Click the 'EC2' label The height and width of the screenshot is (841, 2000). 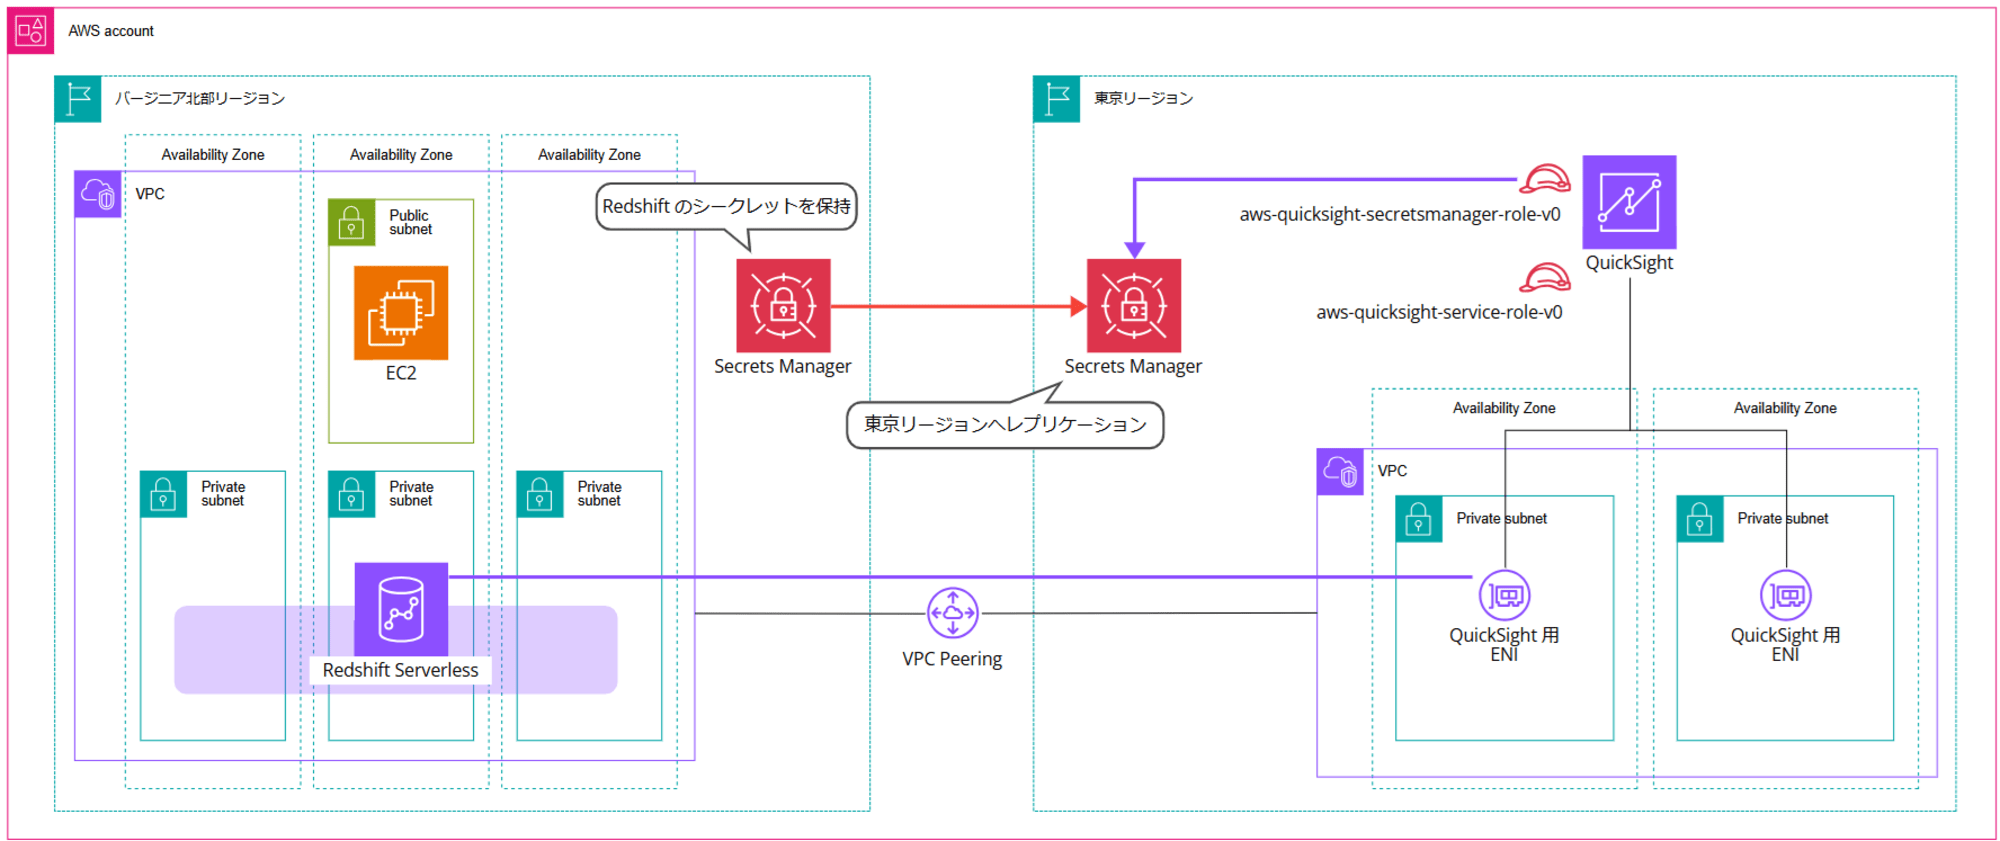pyautogui.click(x=401, y=373)
